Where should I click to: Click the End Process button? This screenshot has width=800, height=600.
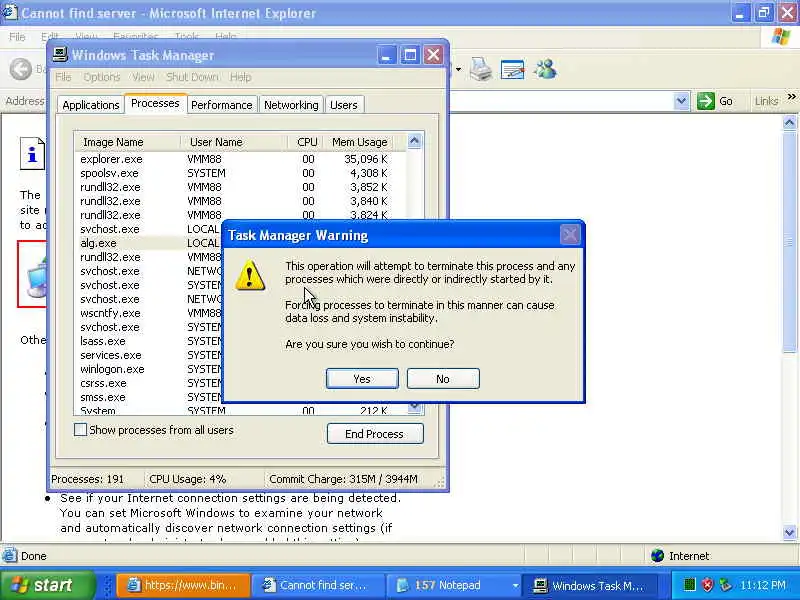[x=374, y=434]
